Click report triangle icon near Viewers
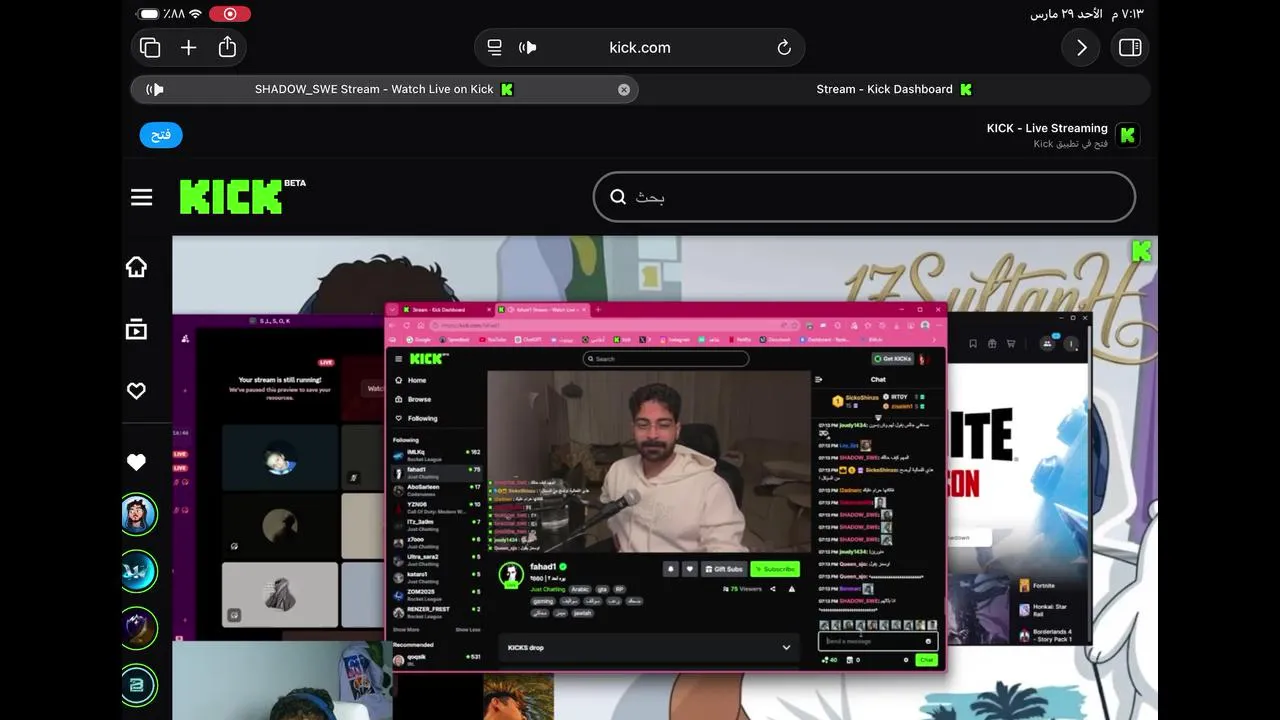 click(792, 589)
